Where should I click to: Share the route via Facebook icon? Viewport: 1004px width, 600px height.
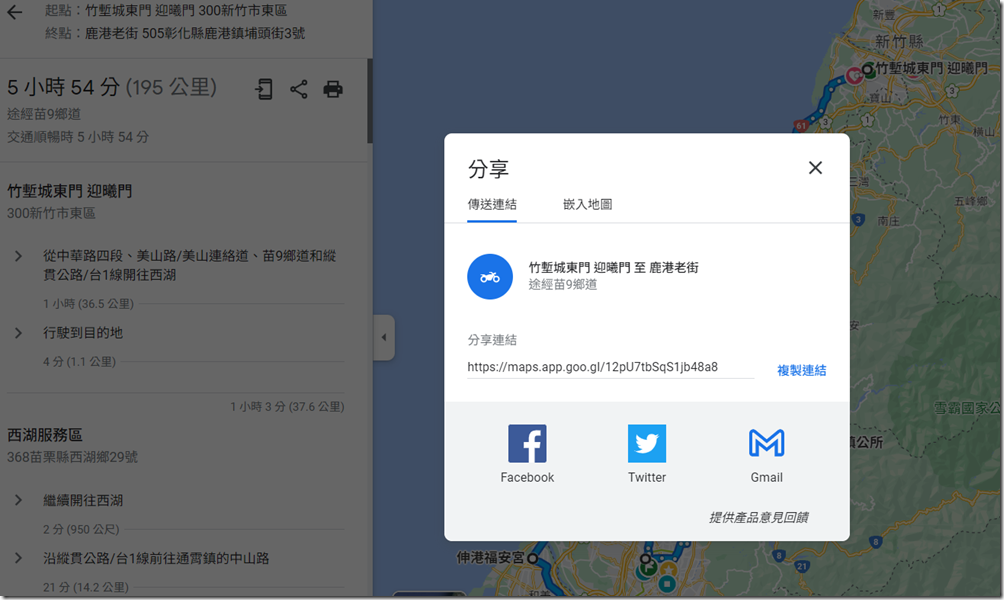coord(527,444)
